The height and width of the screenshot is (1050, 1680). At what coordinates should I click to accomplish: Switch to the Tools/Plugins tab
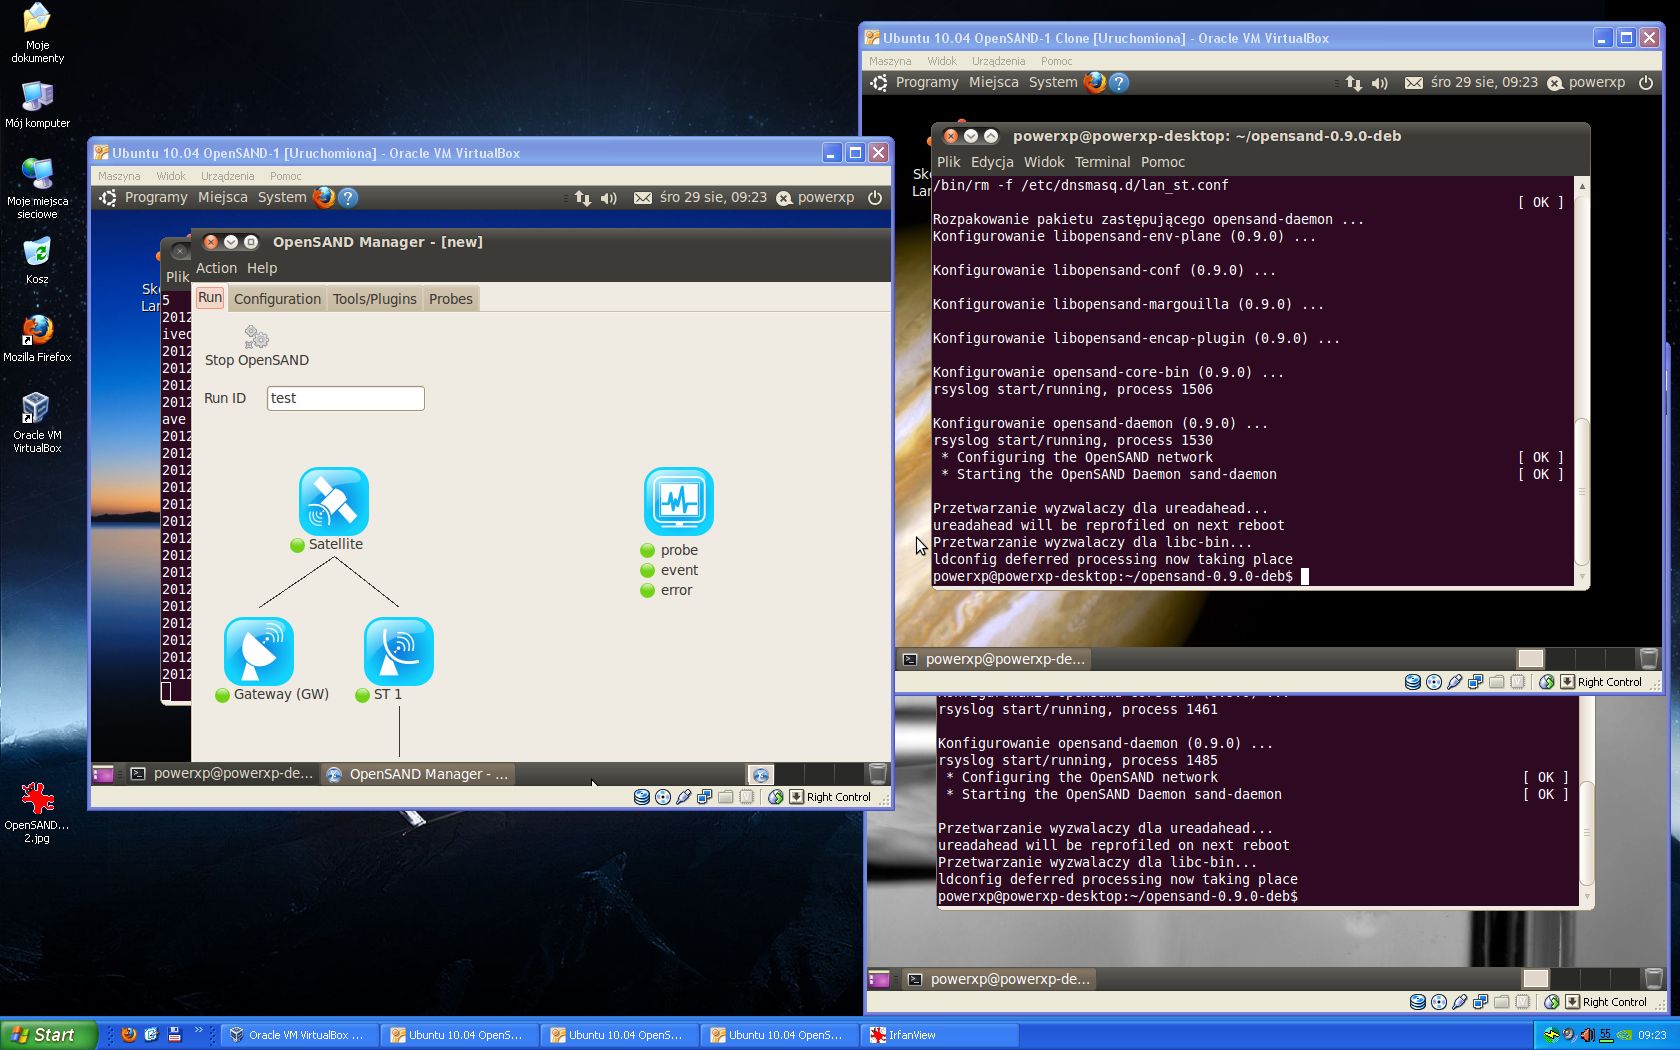pyautogui.click(x=374, y=299)
